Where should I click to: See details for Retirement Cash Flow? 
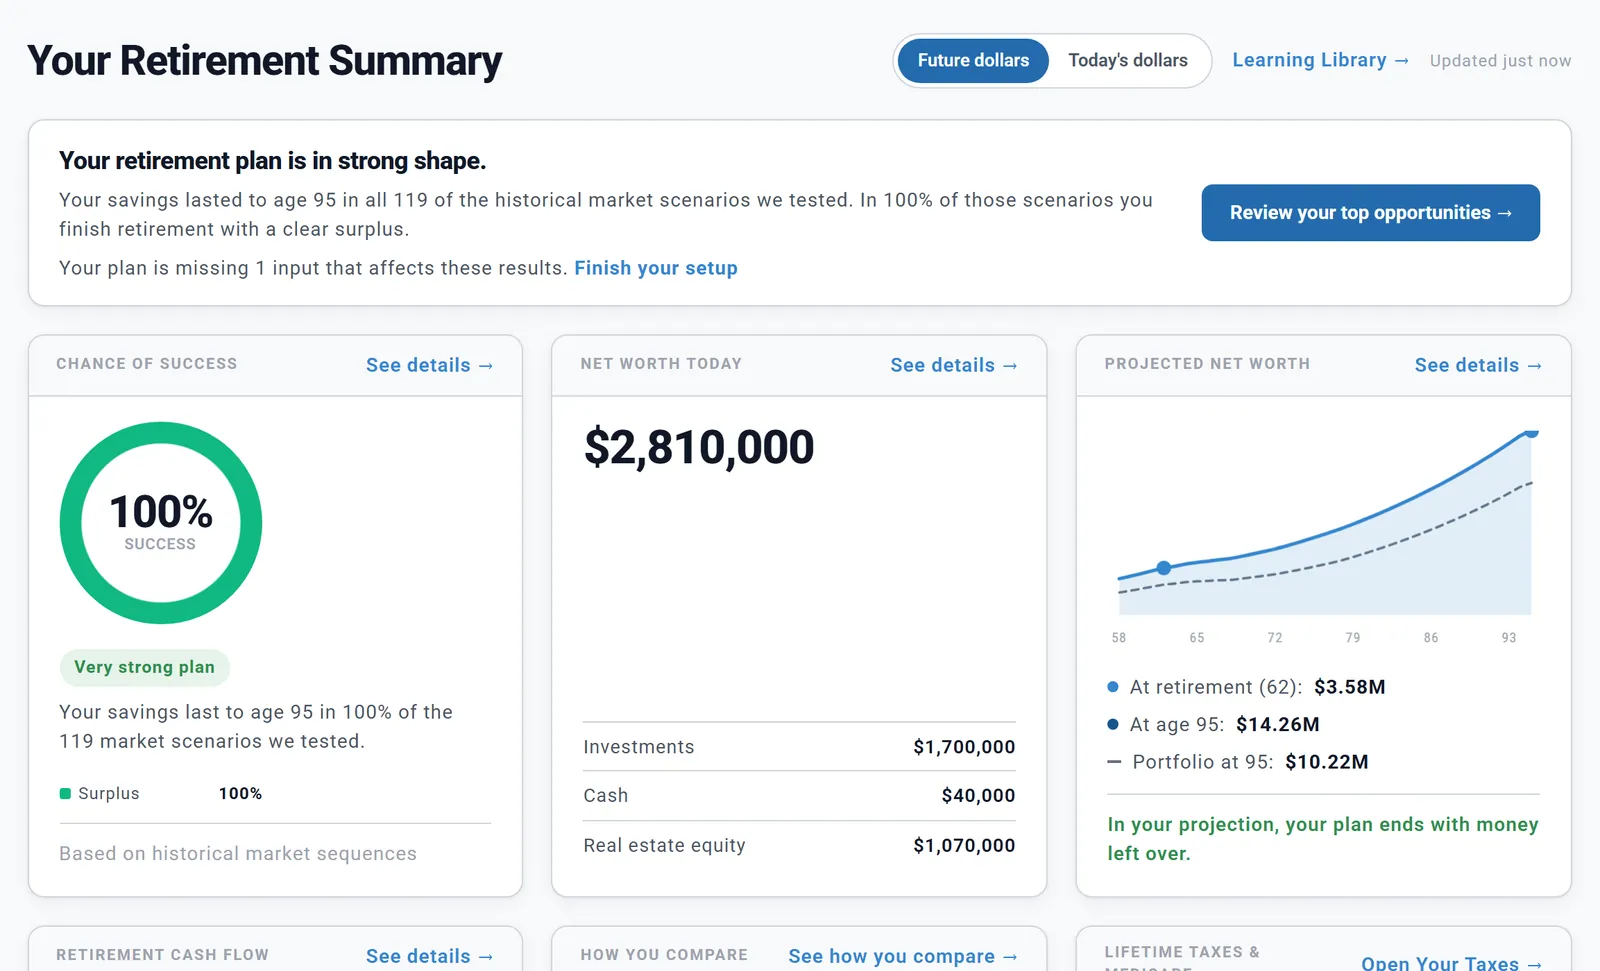(429, 956)
